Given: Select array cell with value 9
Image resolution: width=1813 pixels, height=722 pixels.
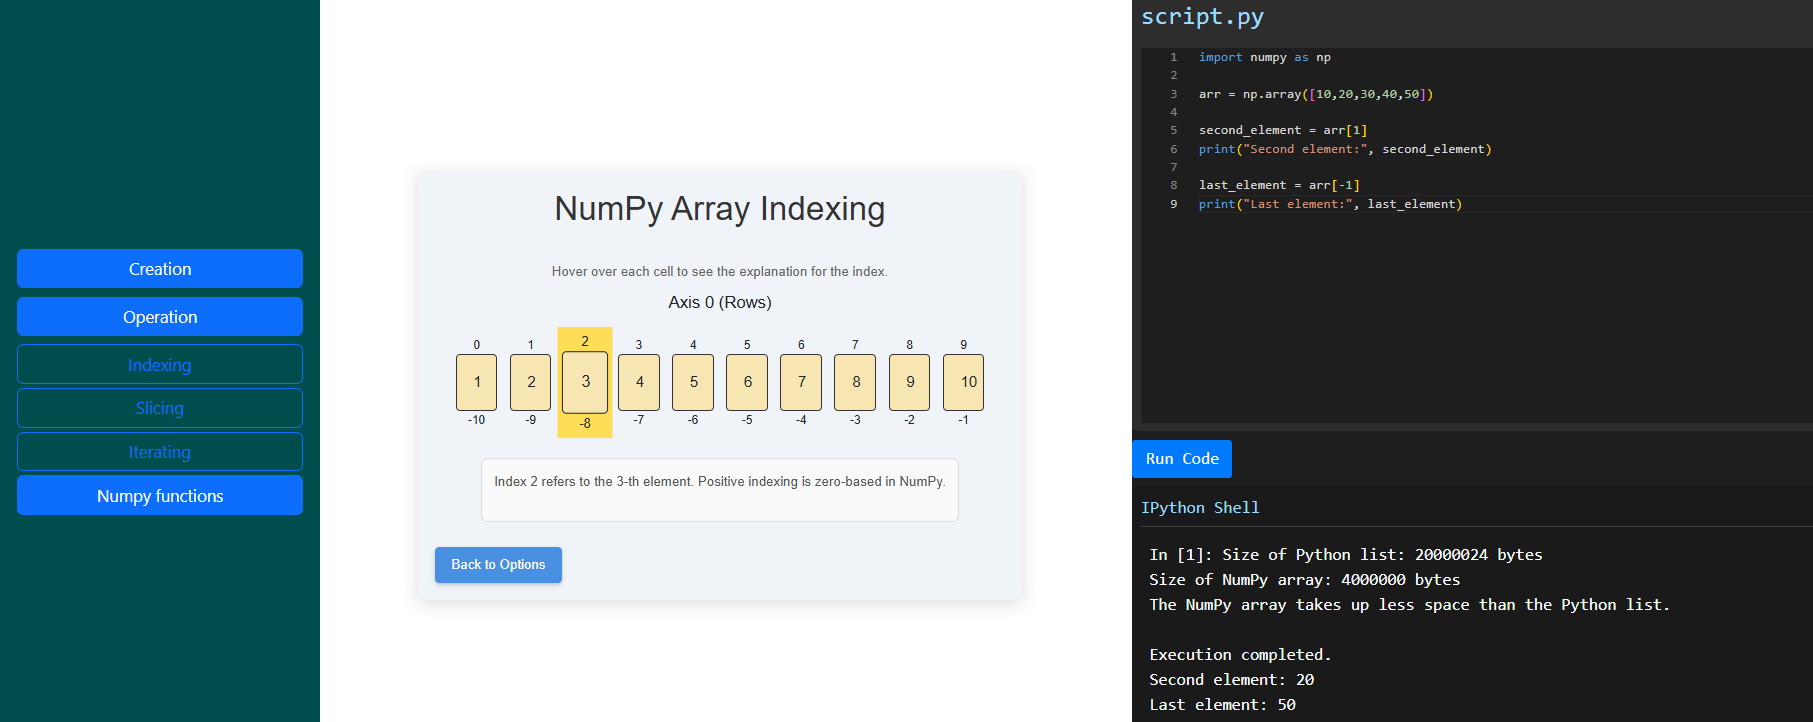Looking at the screenshot, I should click(x=910, y=382).
